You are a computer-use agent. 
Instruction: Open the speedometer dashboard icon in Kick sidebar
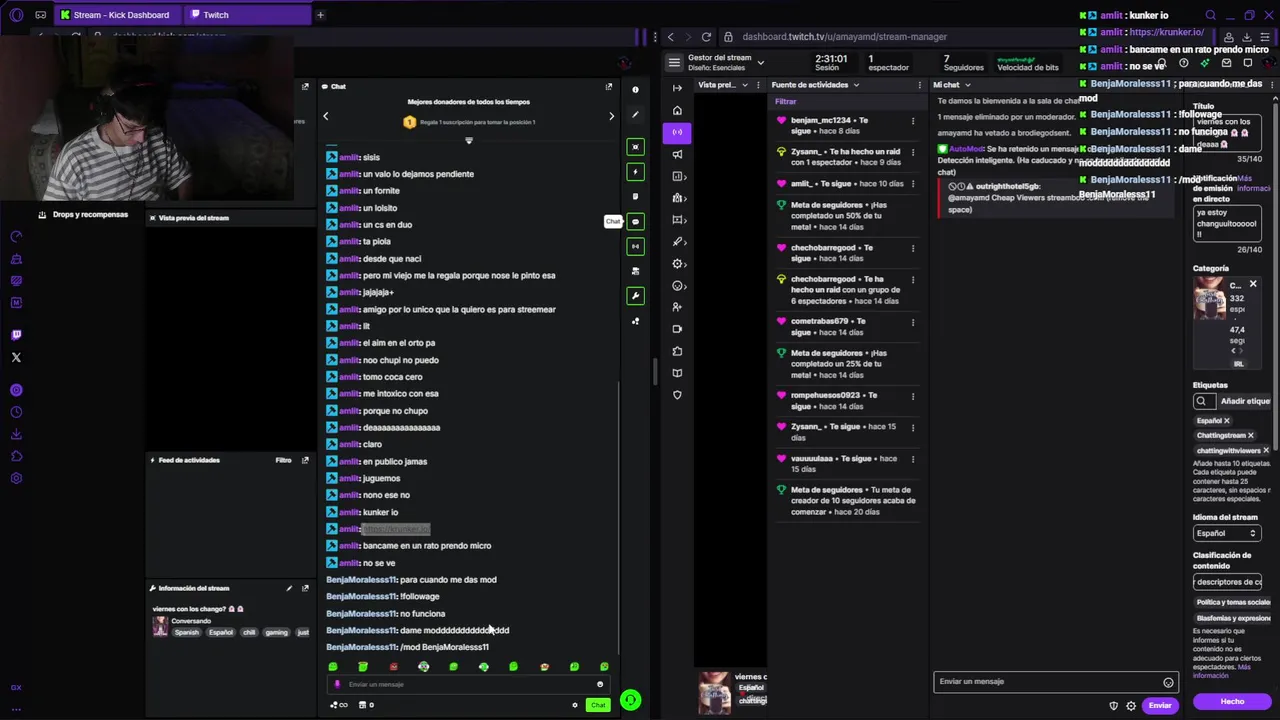click(16, 237)
